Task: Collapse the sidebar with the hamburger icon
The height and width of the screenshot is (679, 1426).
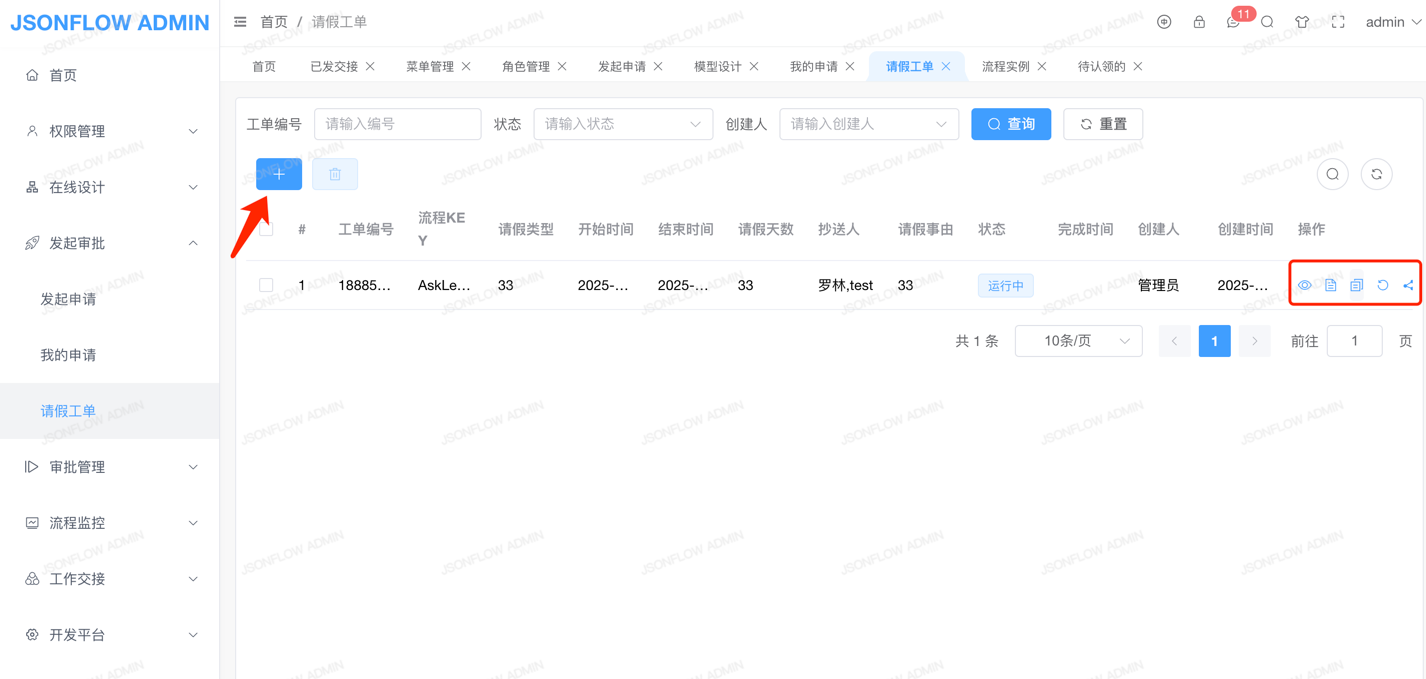Action: (x=240, y=22)
